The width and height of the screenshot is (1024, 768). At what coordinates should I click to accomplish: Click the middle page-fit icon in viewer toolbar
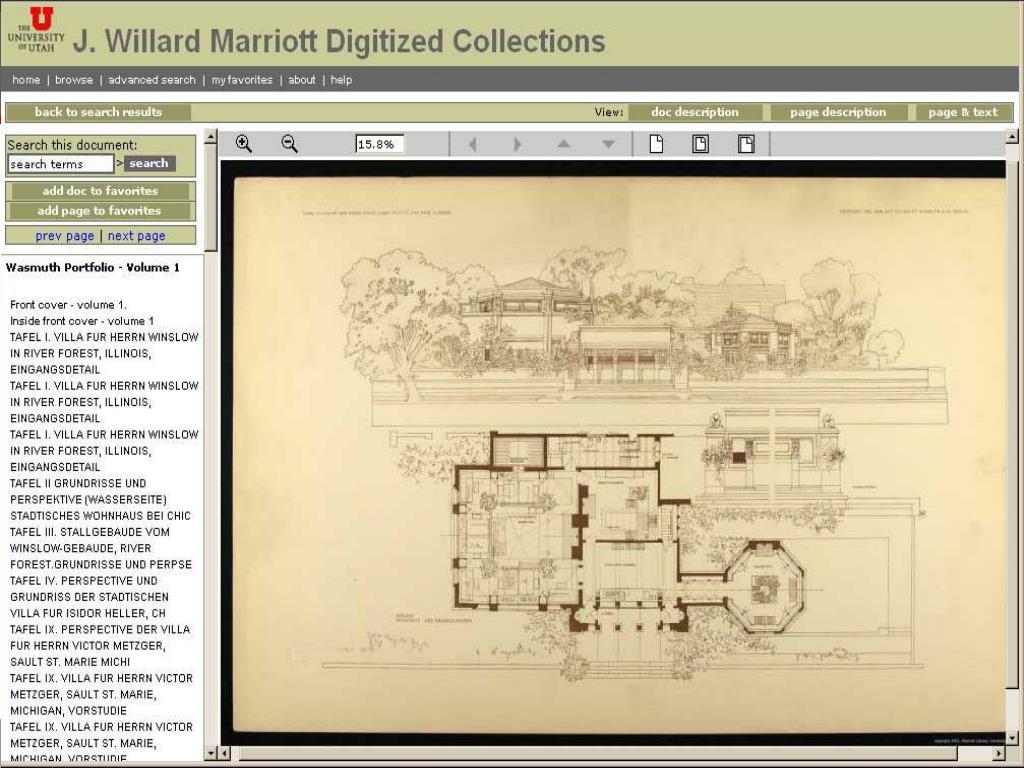[x=700, y=144]
